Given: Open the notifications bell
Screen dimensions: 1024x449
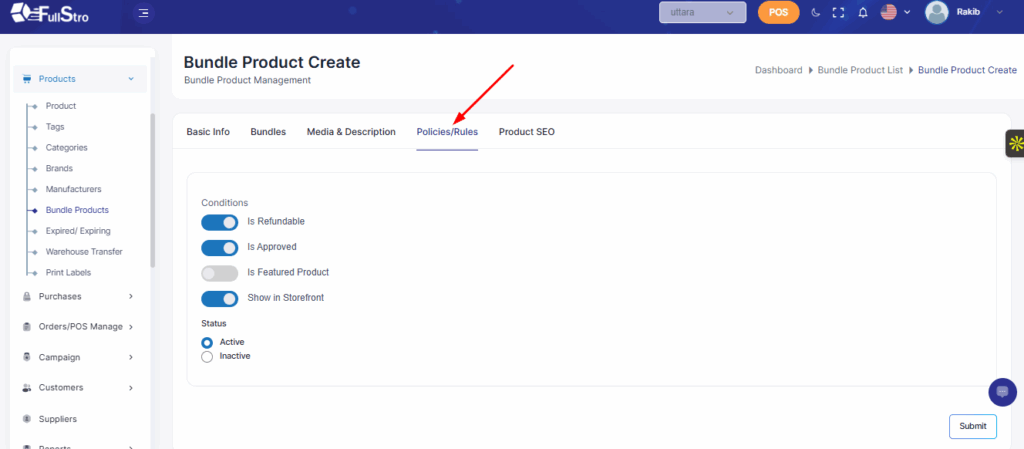Looking at the screenshot, I should (x=862, y=13).
